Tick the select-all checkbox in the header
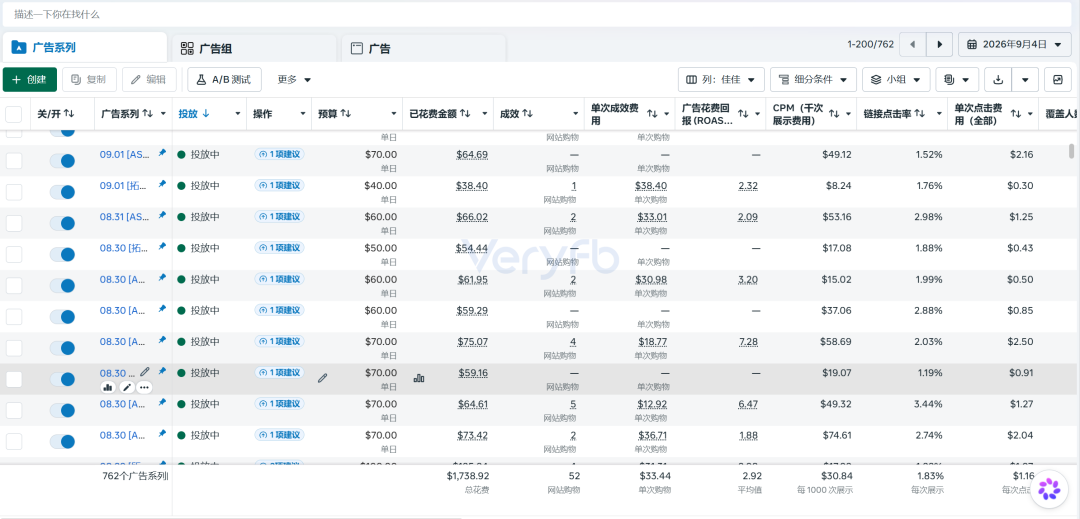The height and width of the screenshot is (519, 1080). [x=14, y=114]
